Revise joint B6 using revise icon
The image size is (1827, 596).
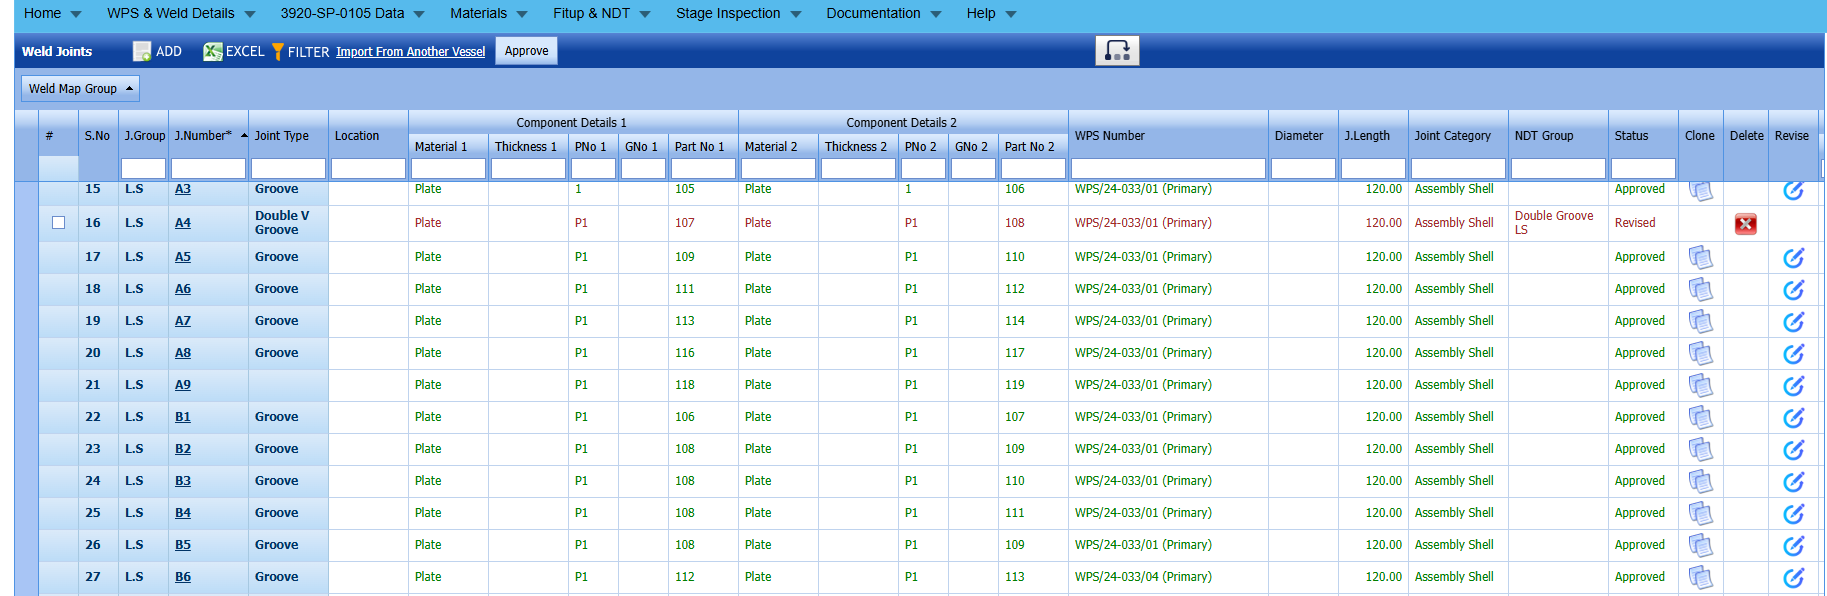pyautogui.click(x=1793, y=578)
